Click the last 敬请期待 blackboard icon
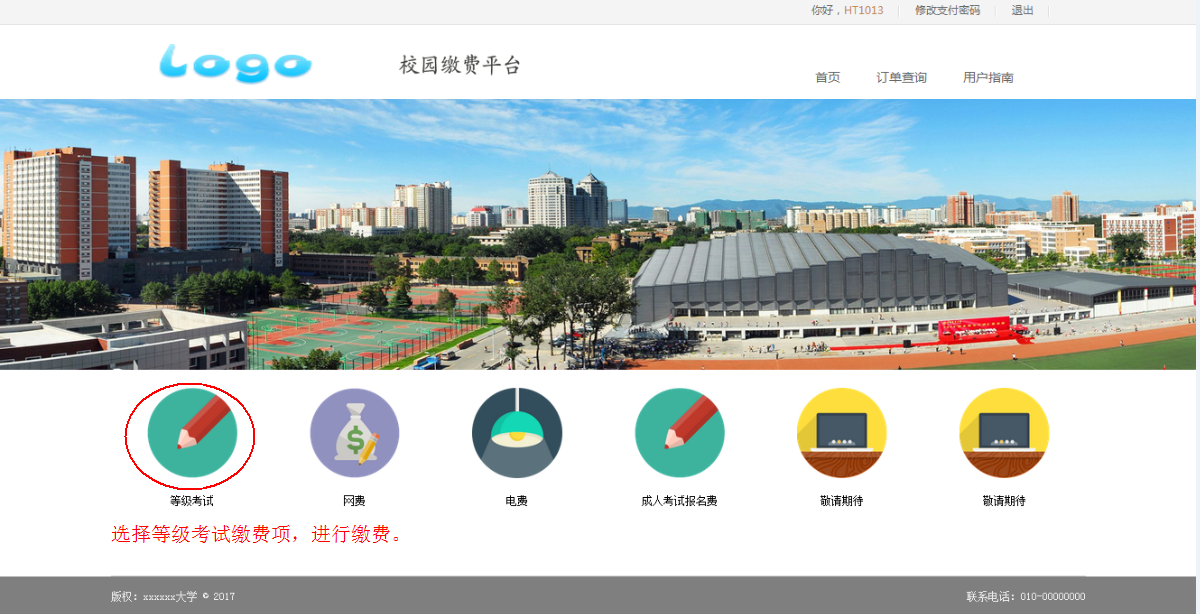The width and height of the screenshot is (1200, 614). [1004, 433]
